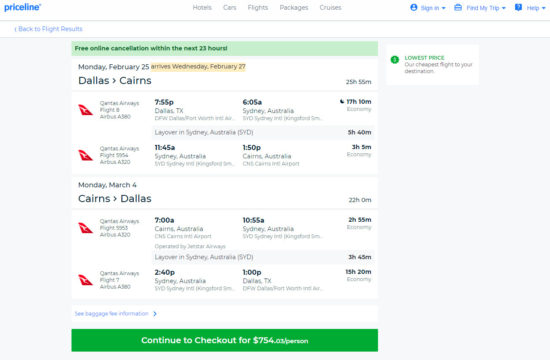Image resolution: width=550 pixels, height=360 pixels.
Task: Open the Cruises menu item
Action: coord(330,7)
